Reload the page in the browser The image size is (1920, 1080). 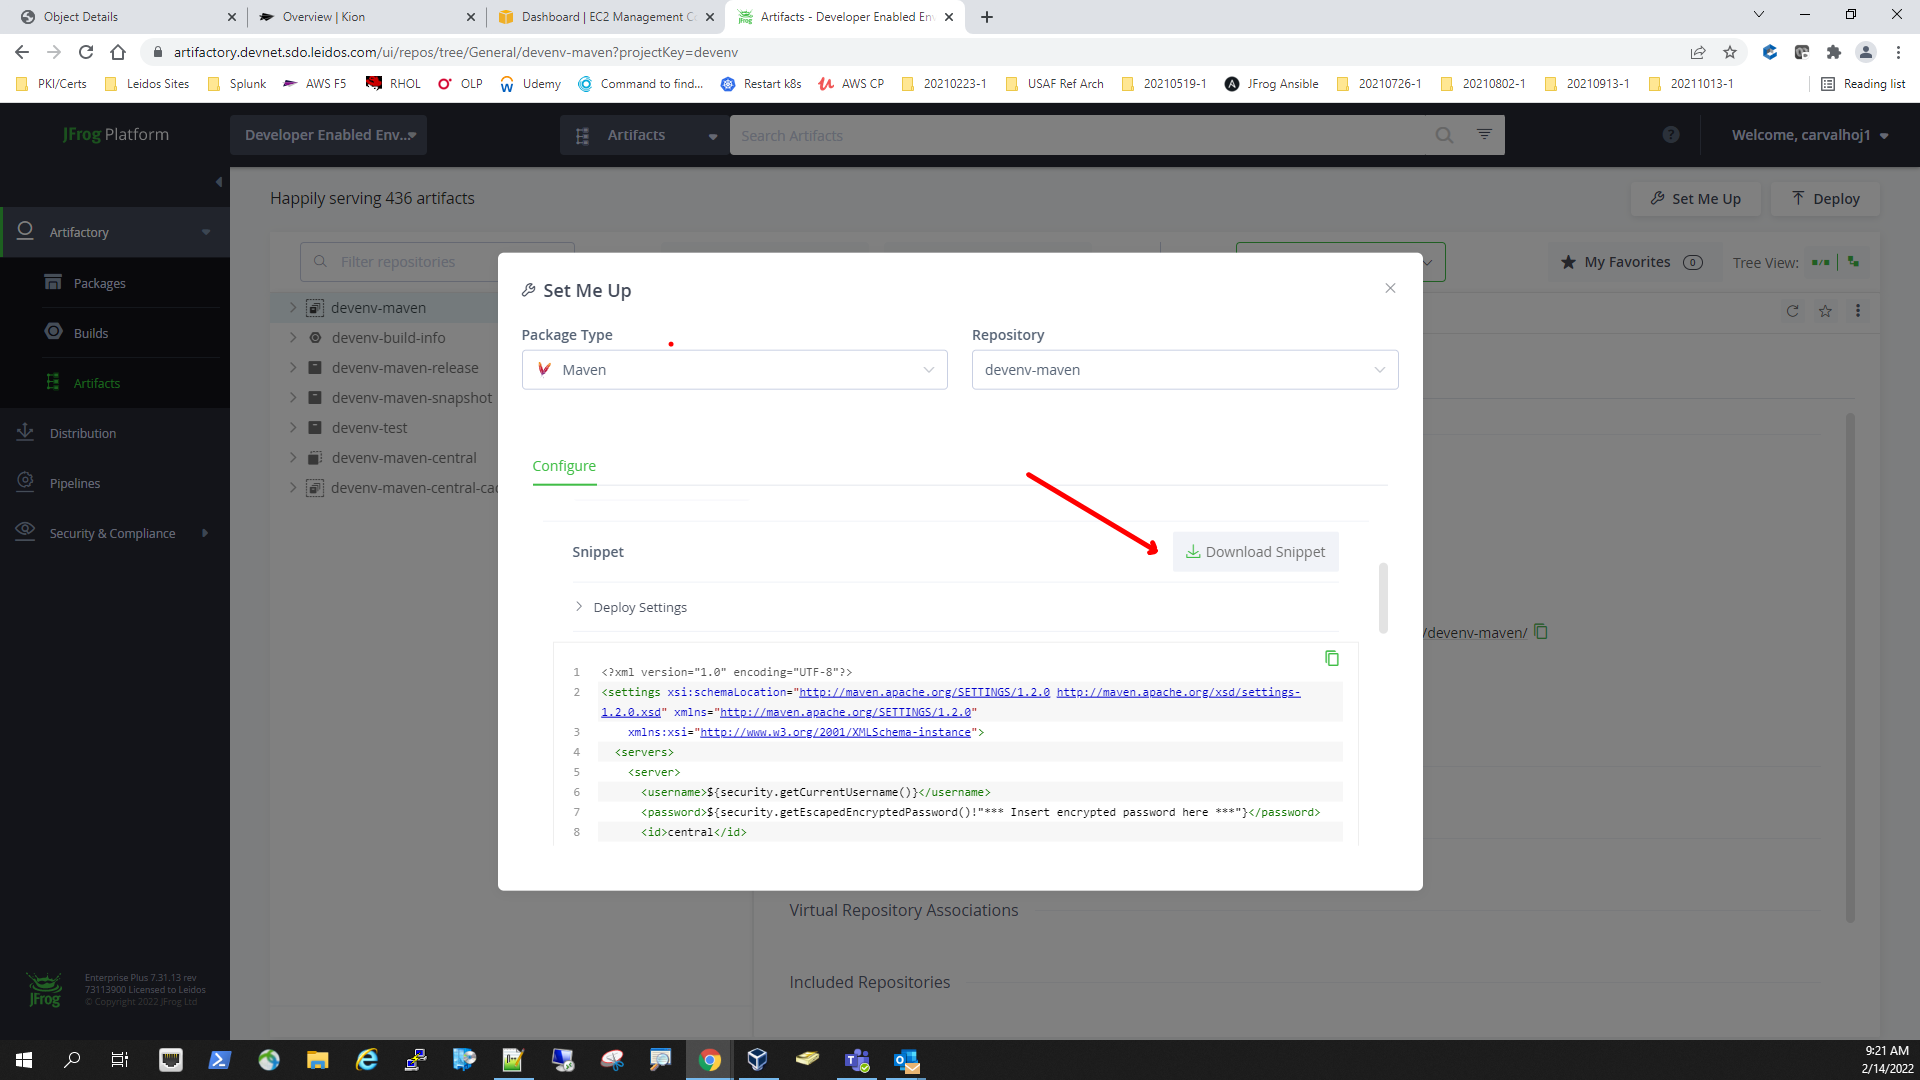pos(86,52)
